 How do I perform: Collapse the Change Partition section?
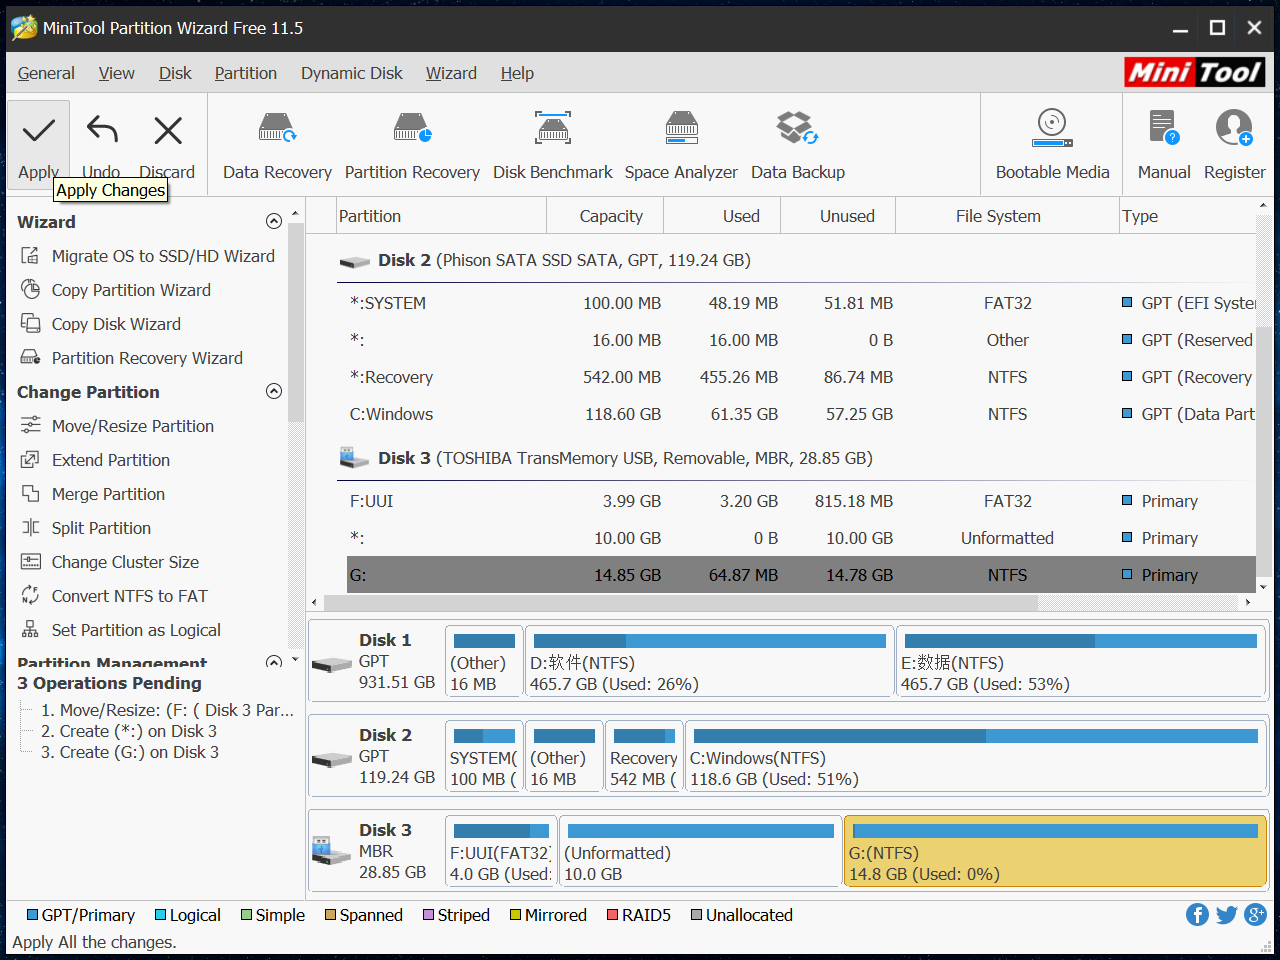point(274,392)
